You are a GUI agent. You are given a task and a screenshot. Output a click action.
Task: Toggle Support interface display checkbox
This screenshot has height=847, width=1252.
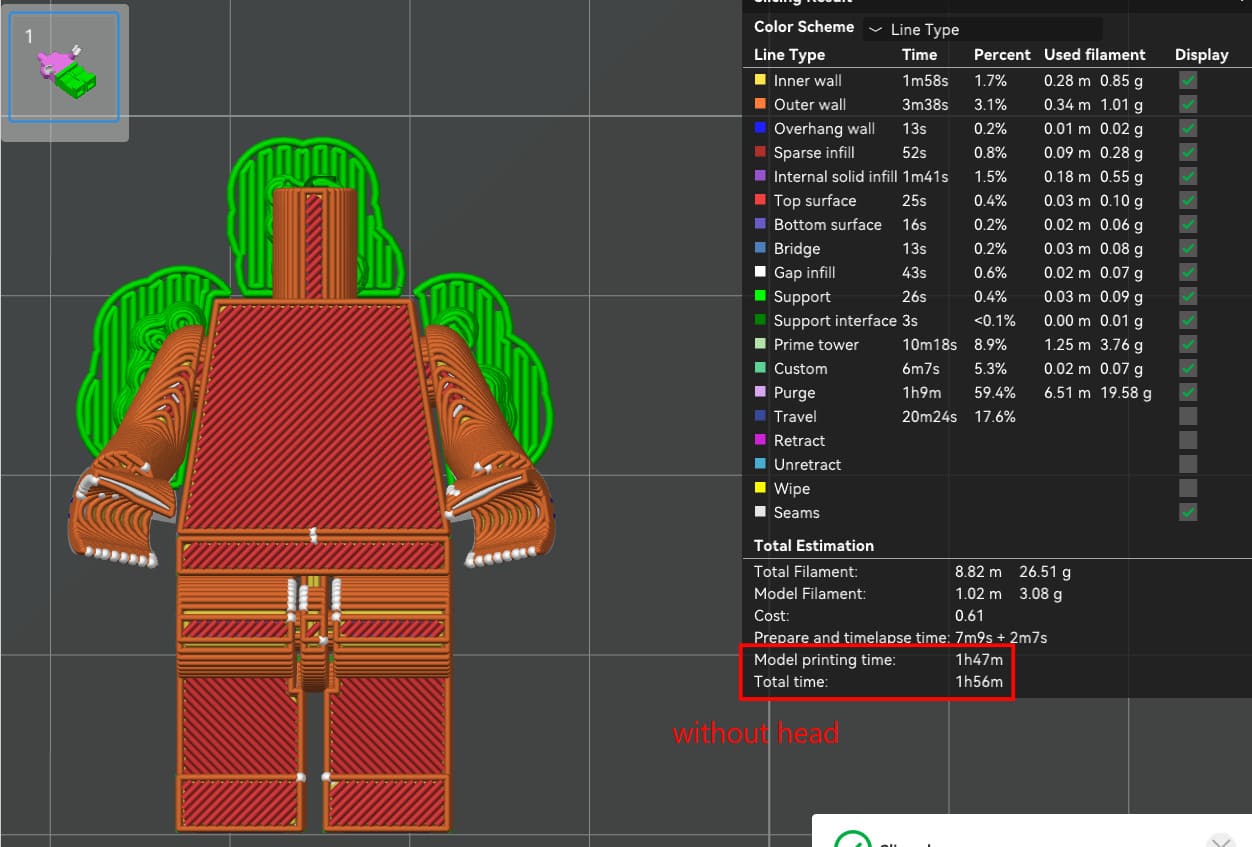(1188, 320)
